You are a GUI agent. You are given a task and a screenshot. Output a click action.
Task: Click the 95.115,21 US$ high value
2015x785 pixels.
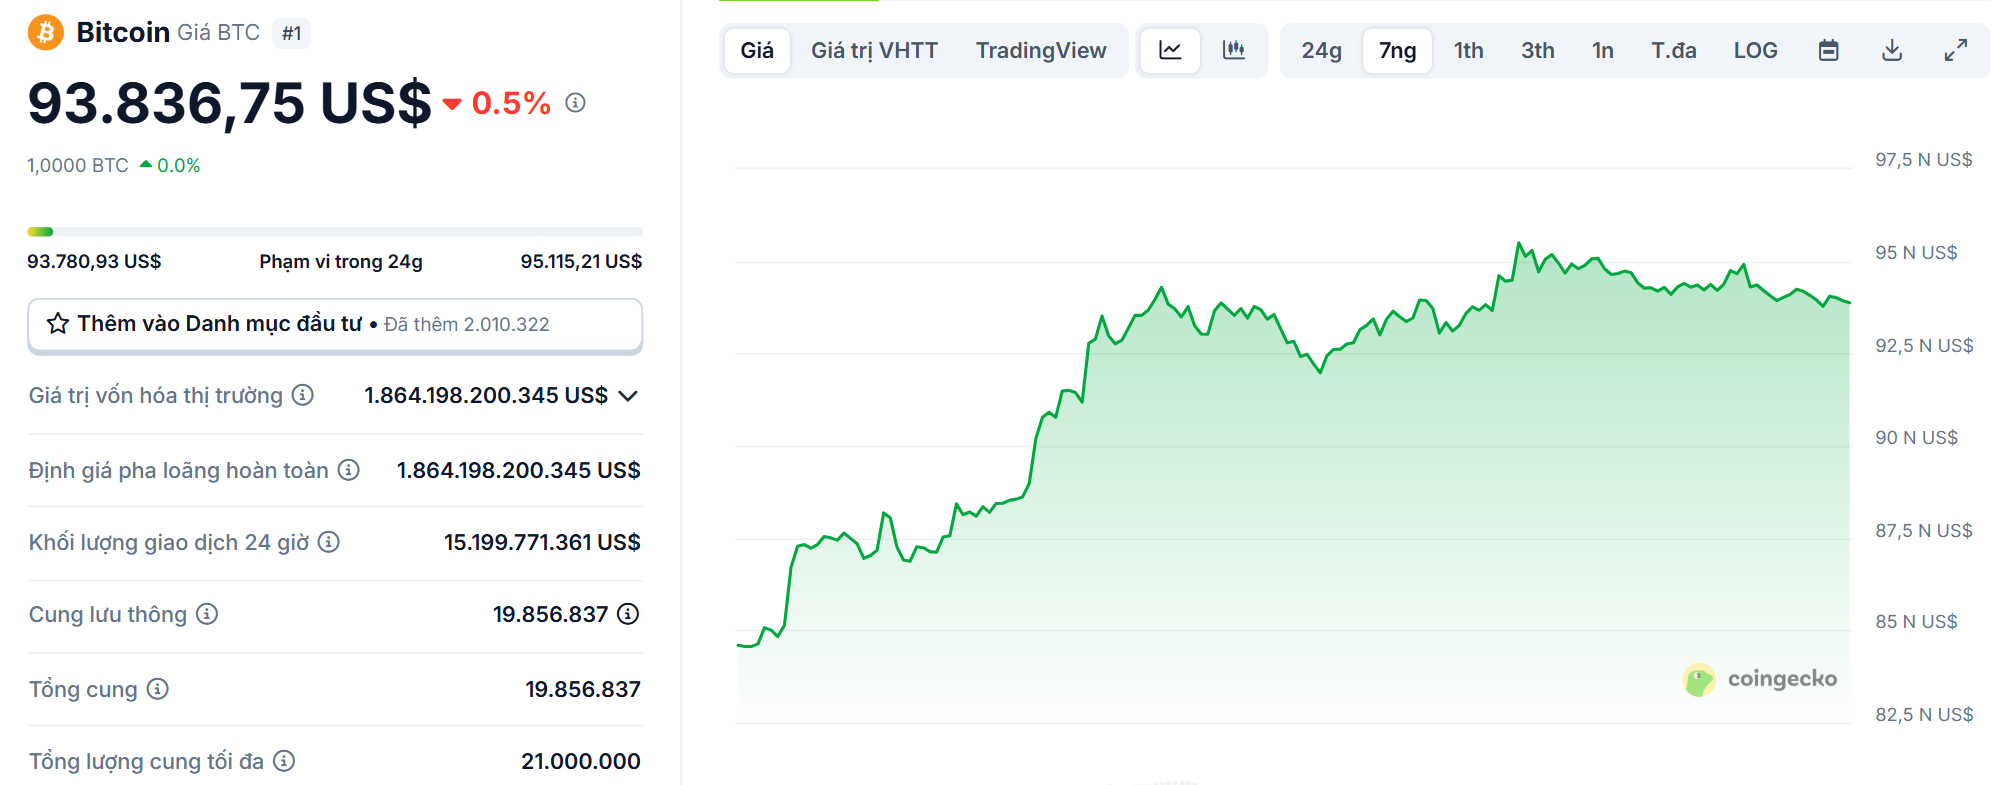[x=581, y=261]
